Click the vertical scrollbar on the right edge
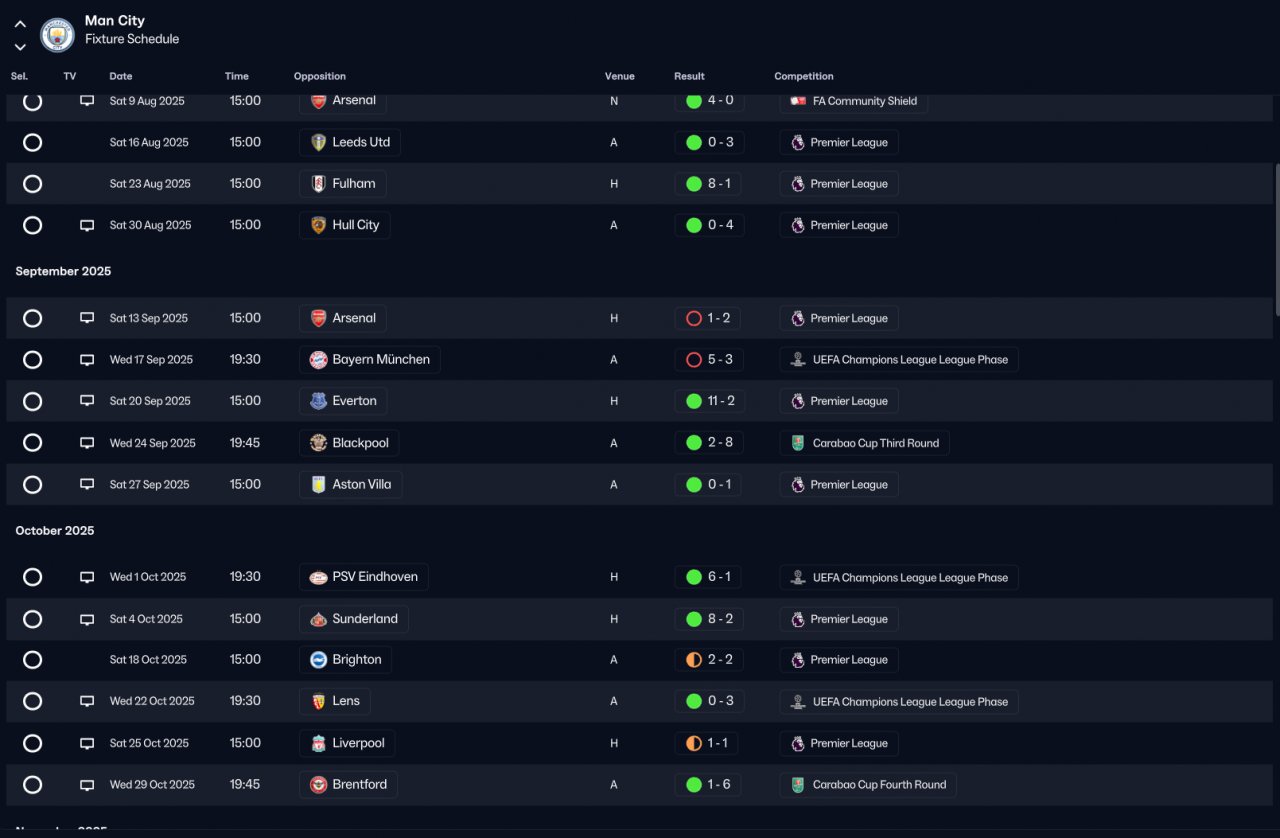Image resolution: width=1280 pixels, height=838 pixels. 1275,240
